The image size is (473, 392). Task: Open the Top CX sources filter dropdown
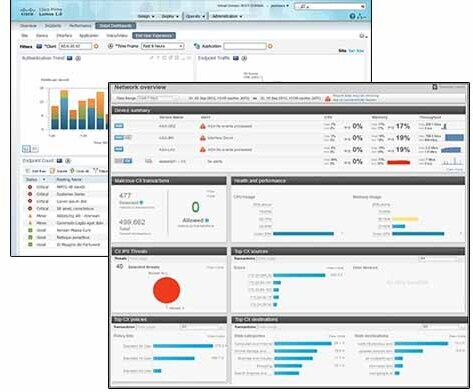pyautogui.click(x=441, y=259)
